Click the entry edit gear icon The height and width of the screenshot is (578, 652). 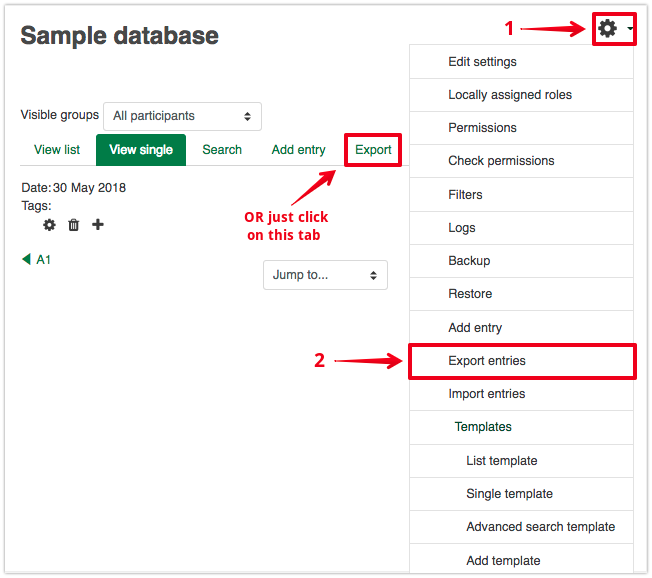(x=49, y=225)
